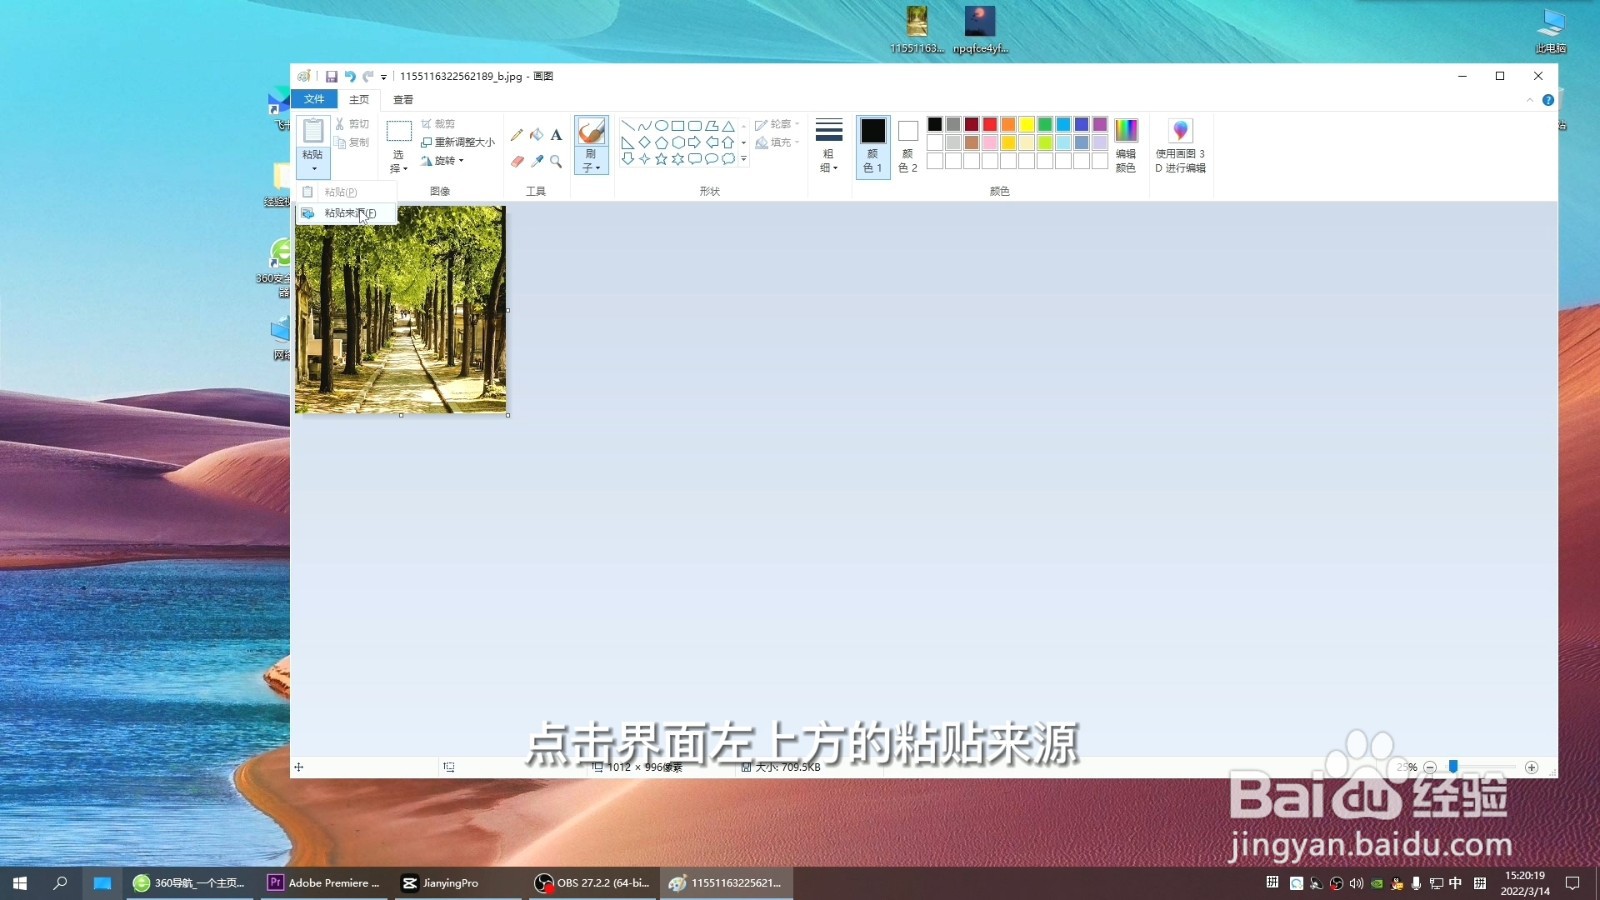The height and width of the screenshot is (900, 1600).
Task: Click the Undo arrow in the title bar
Action: [x=350, y=76]
